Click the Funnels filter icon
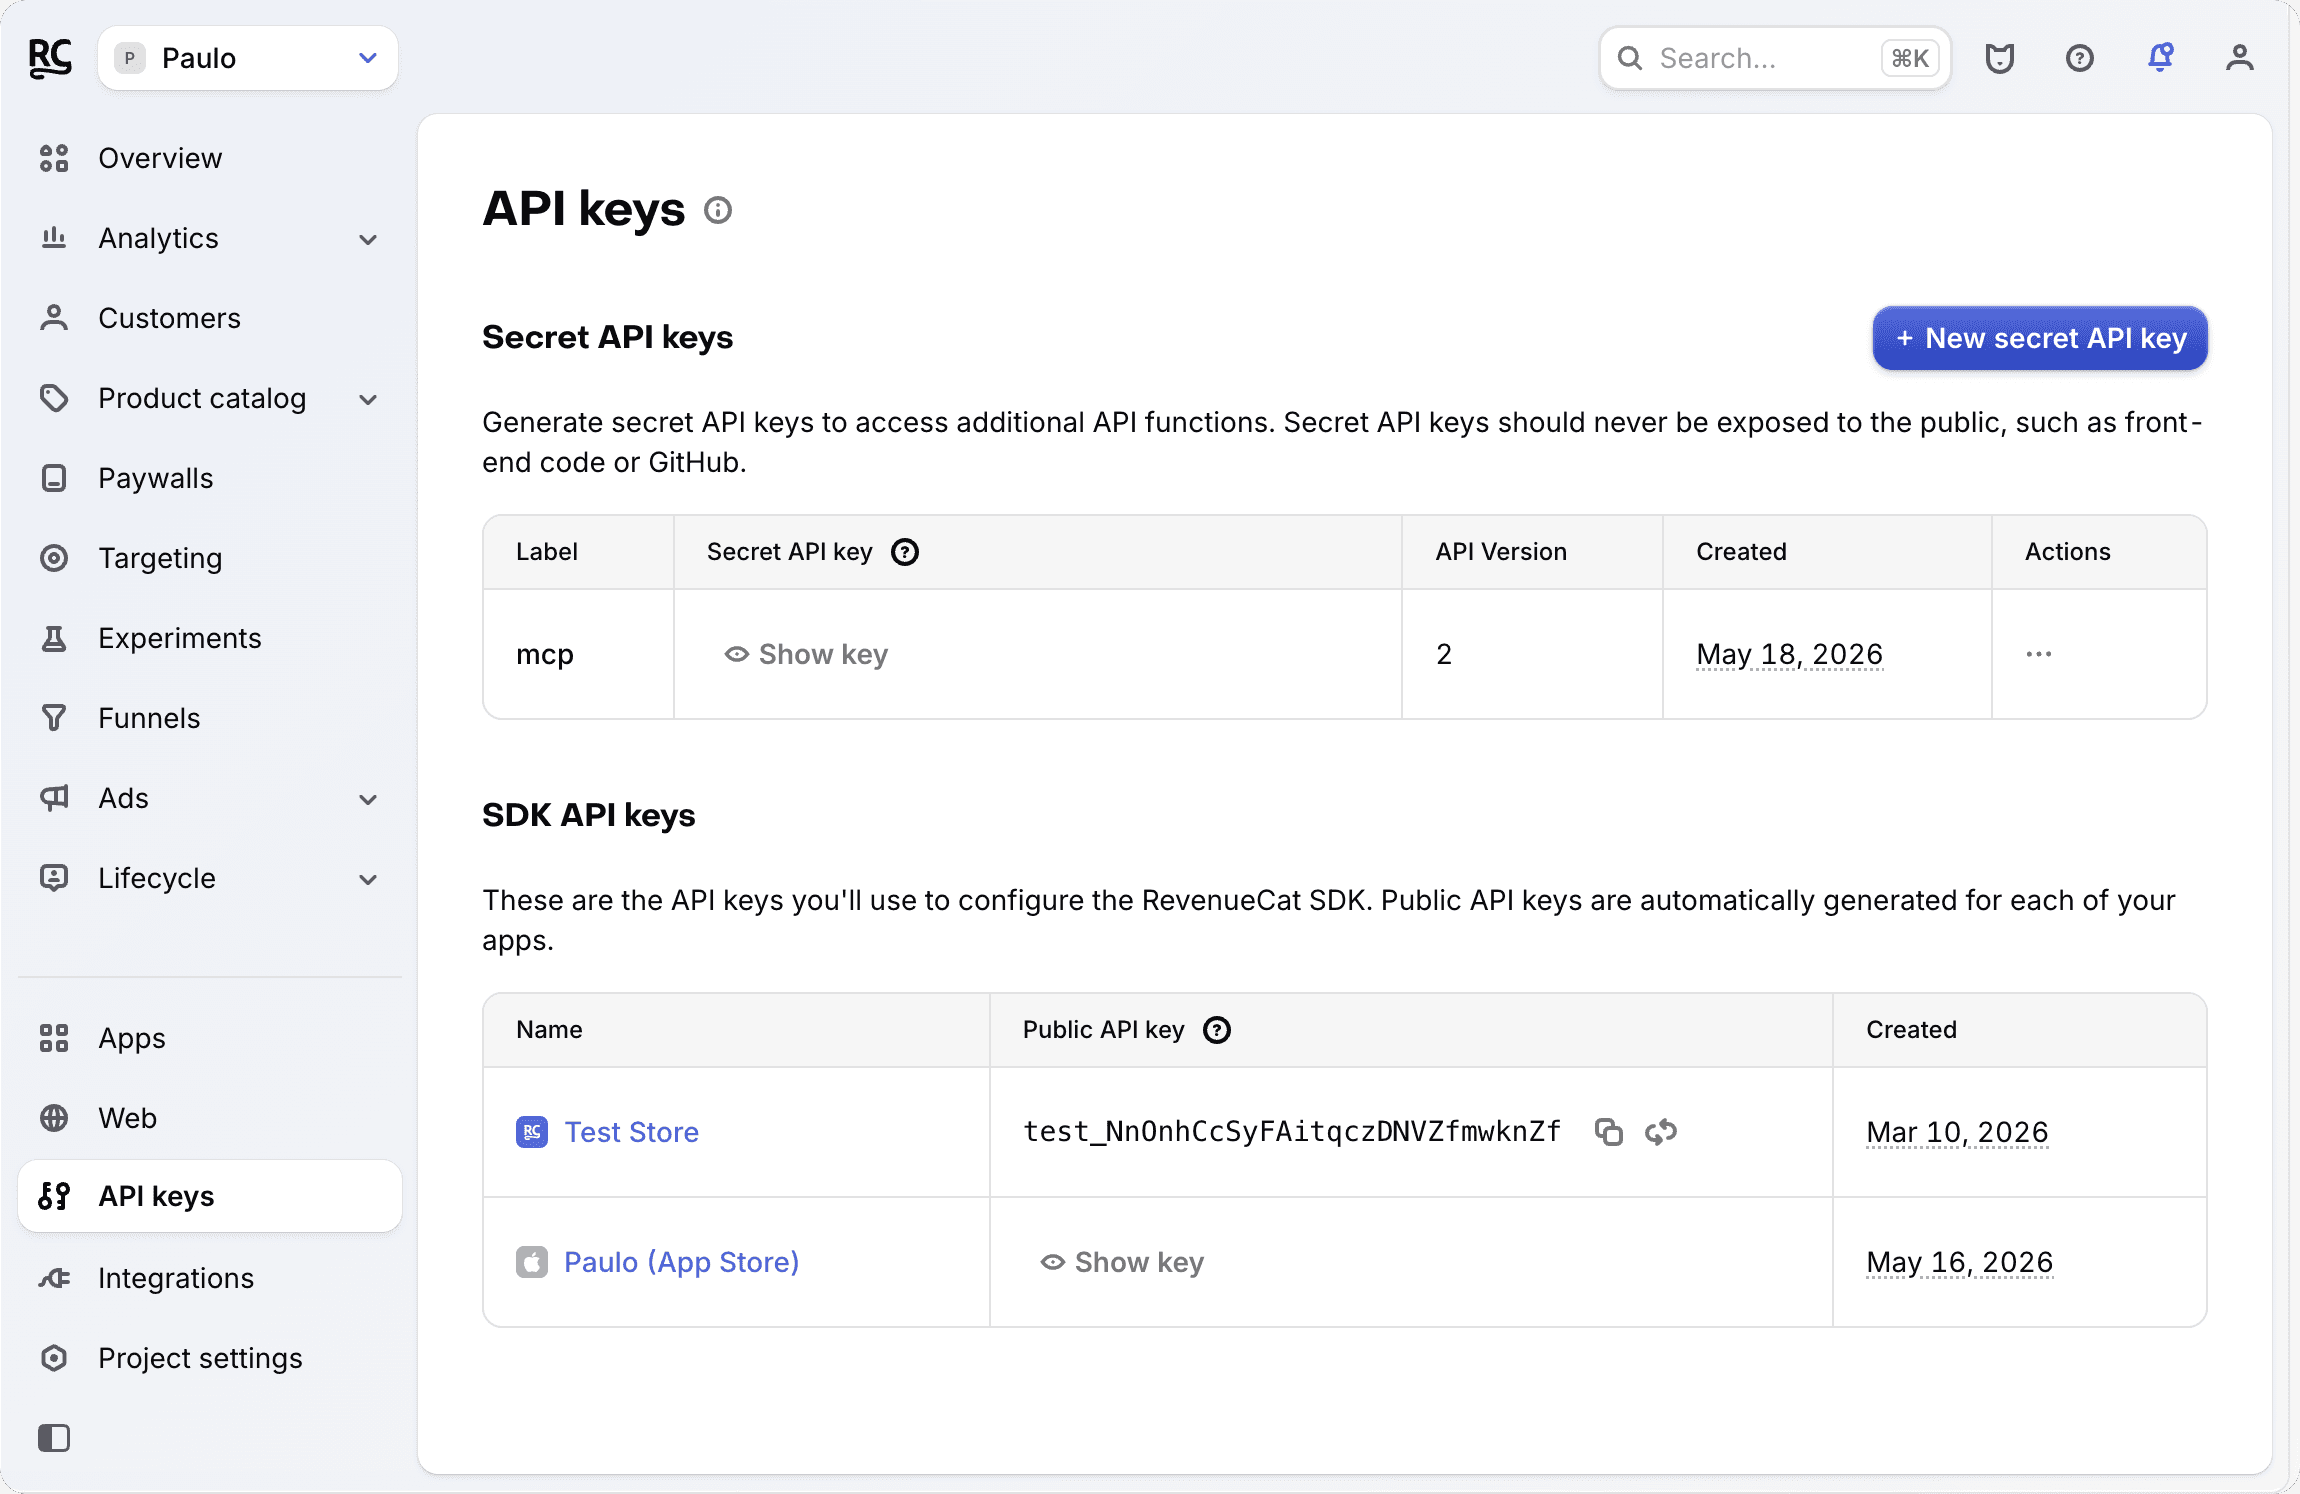Viewport: 2300px width, 1494px height. click(x=54, y=718)
